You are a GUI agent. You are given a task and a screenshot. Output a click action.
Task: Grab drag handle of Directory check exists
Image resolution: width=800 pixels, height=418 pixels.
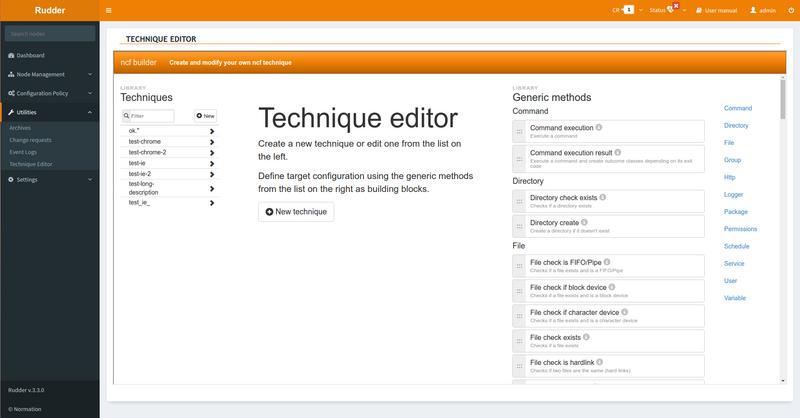(519, 202)
